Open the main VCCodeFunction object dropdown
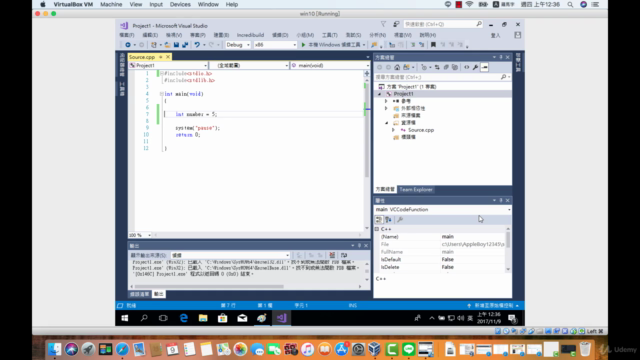The image size is (640, 360). tap(442, 209)
